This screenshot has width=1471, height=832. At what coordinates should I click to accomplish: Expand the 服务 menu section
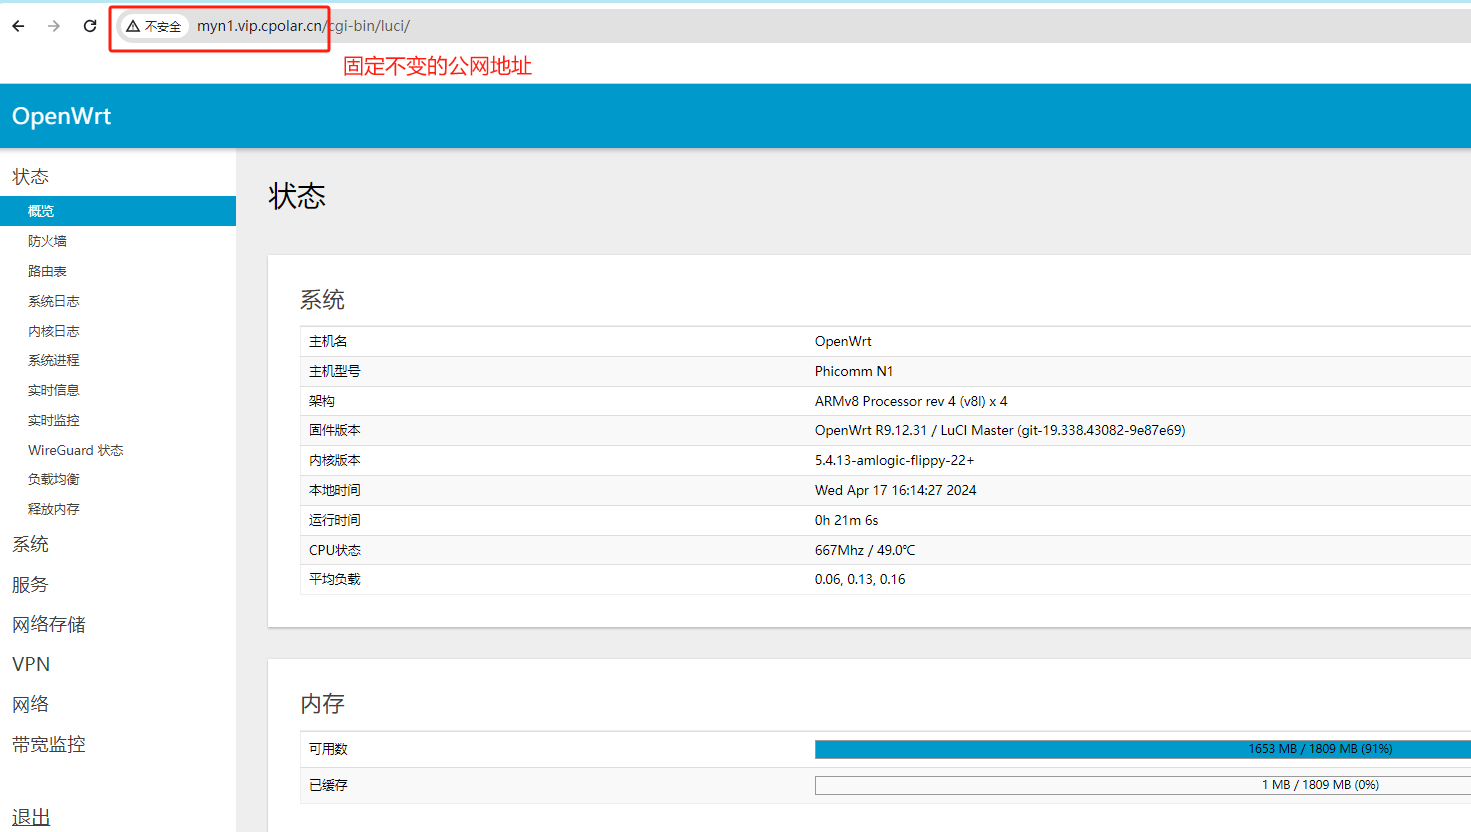[x=30, y=585]
